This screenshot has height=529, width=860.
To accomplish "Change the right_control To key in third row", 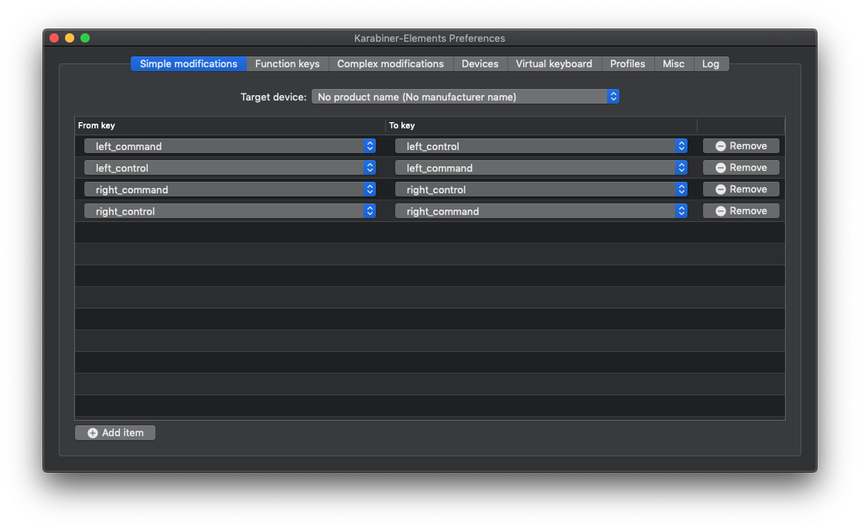I will click(x=541, y=190).
